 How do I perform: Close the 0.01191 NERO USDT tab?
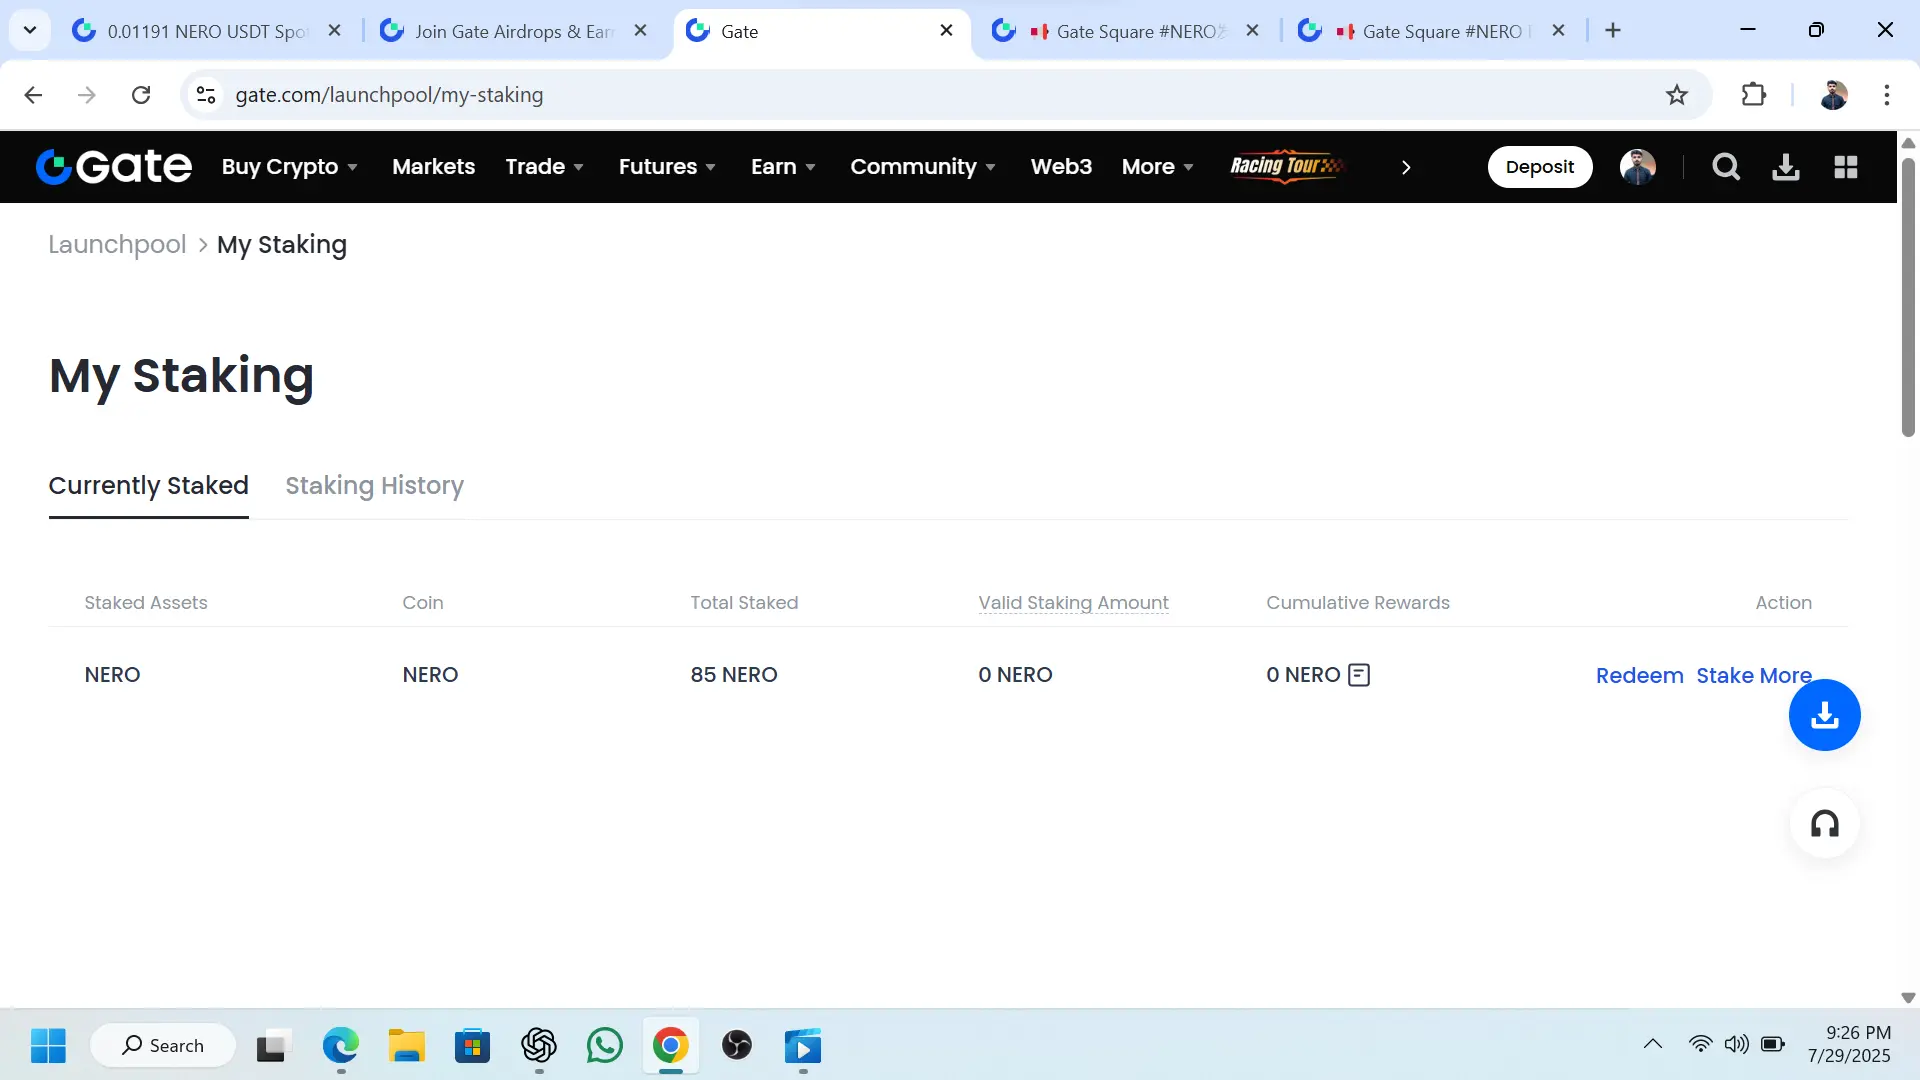pos(335,31)
